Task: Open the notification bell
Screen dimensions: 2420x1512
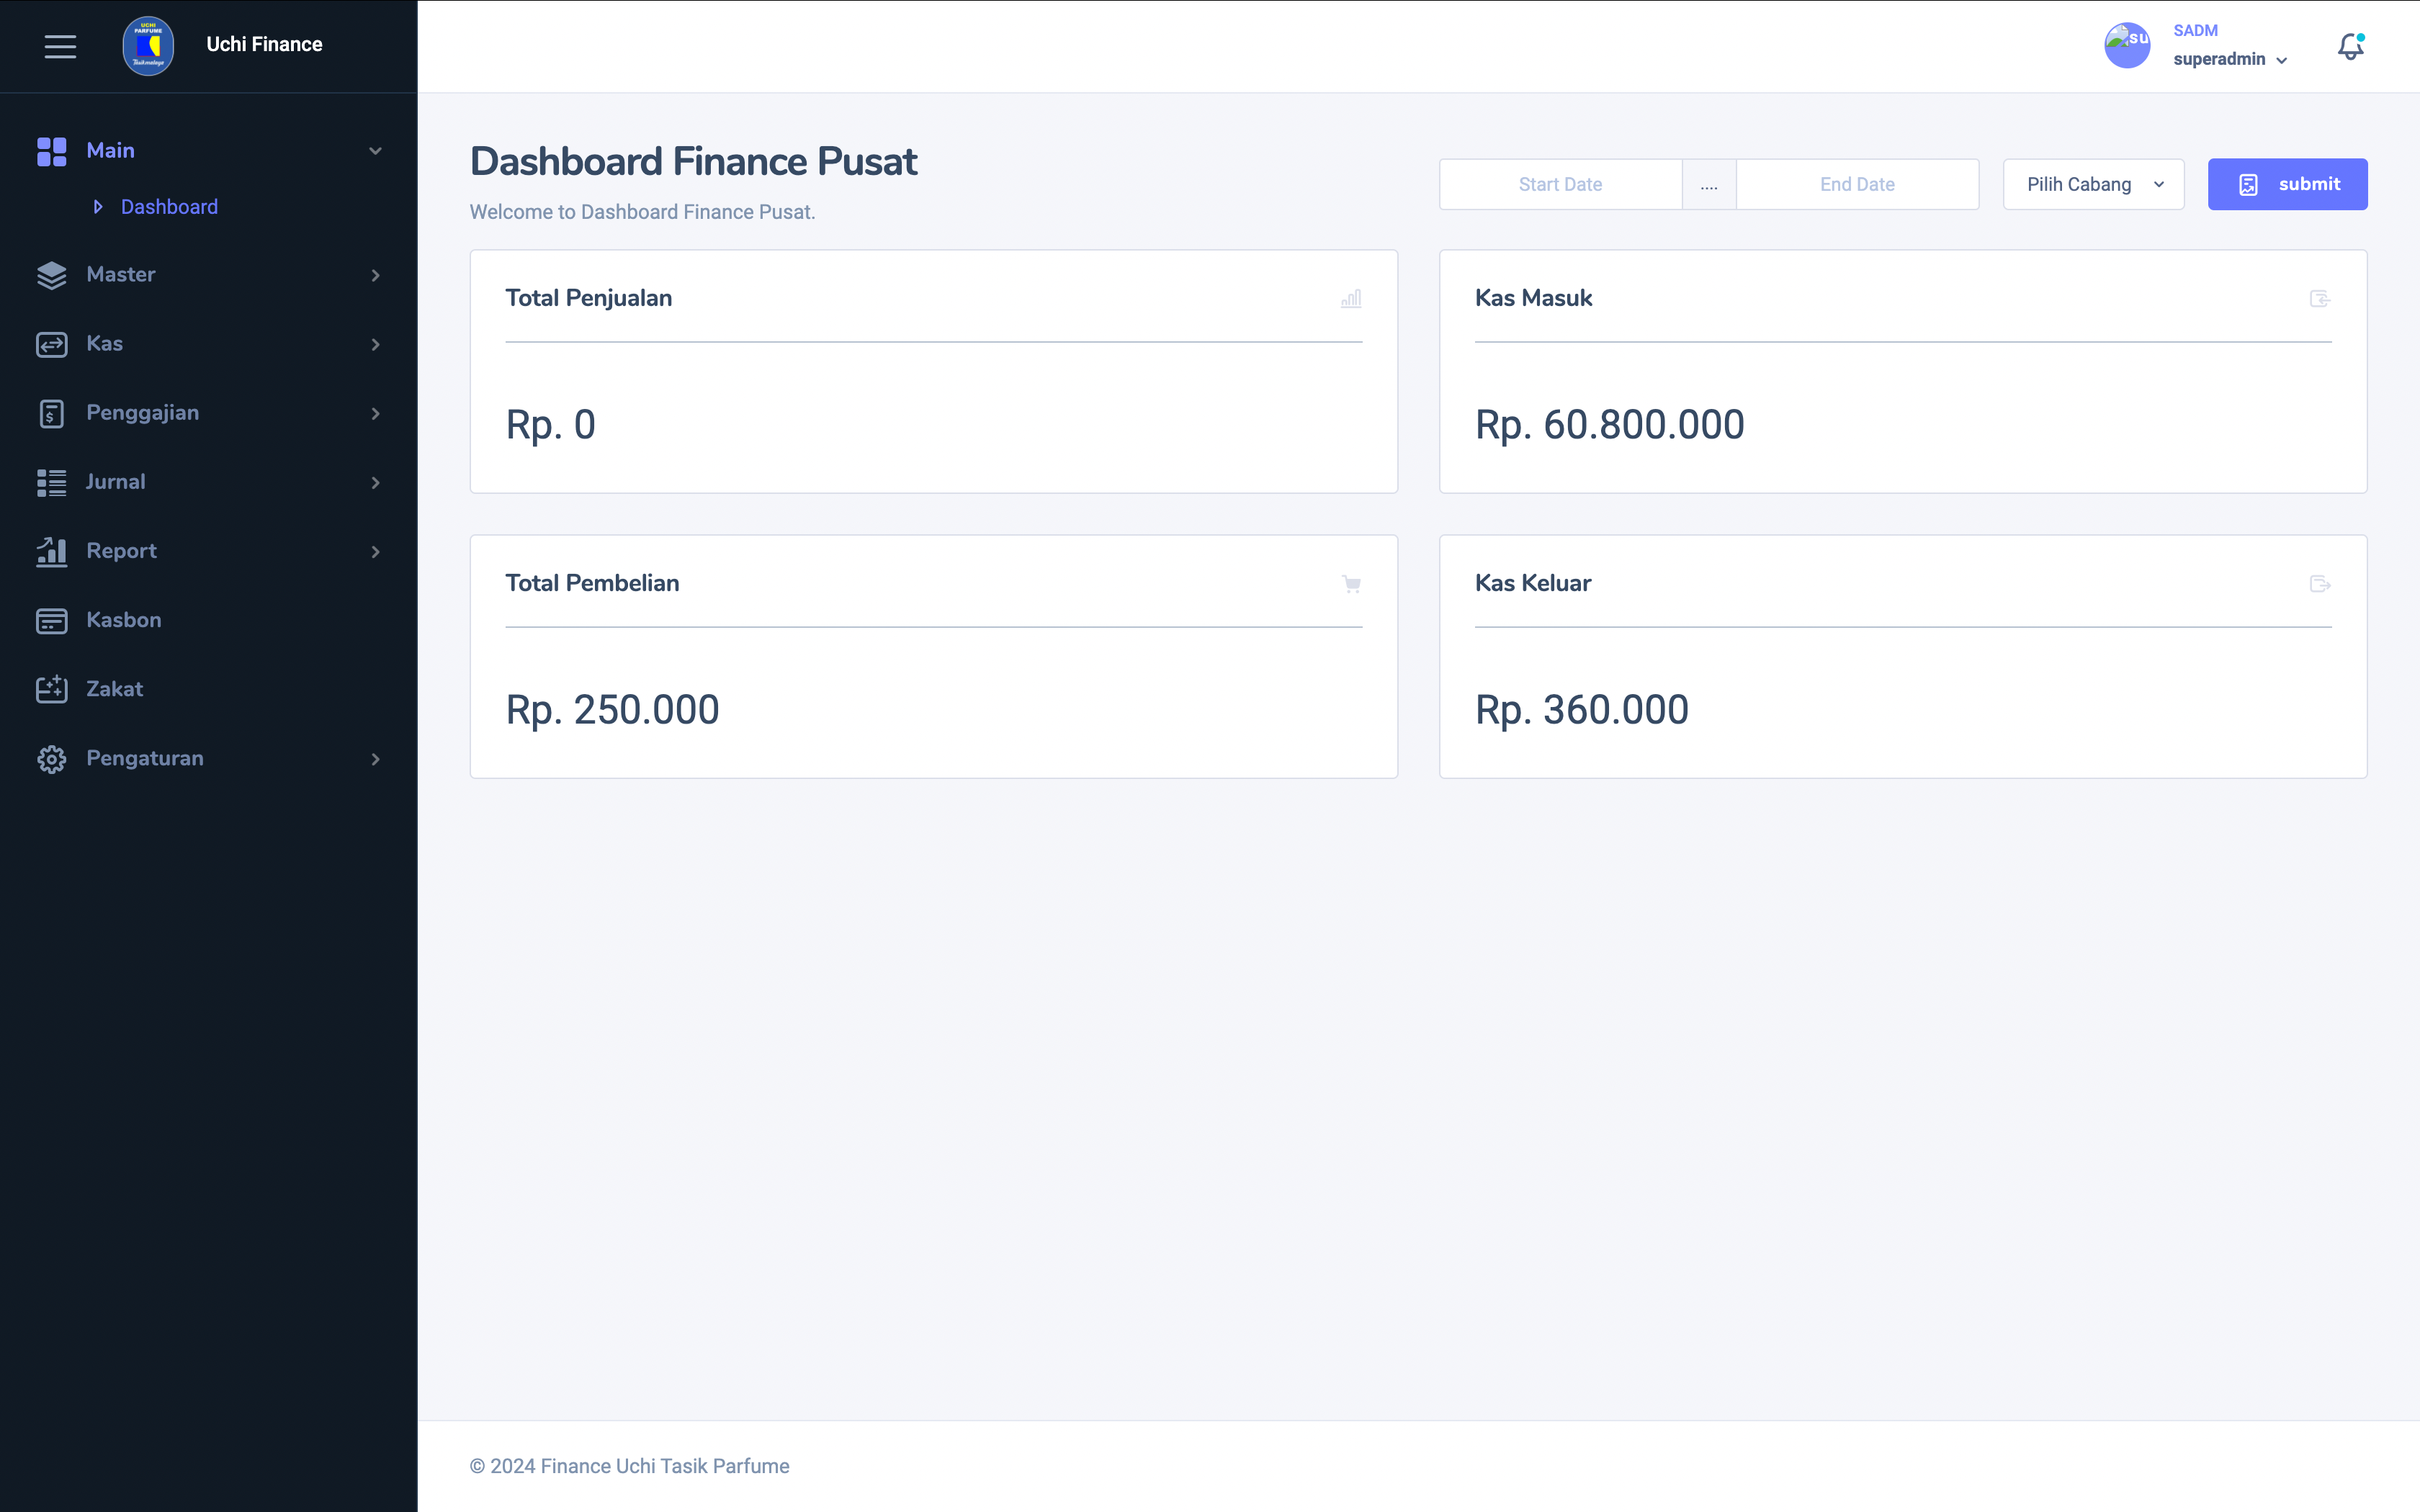Action: coord(2350,46)
